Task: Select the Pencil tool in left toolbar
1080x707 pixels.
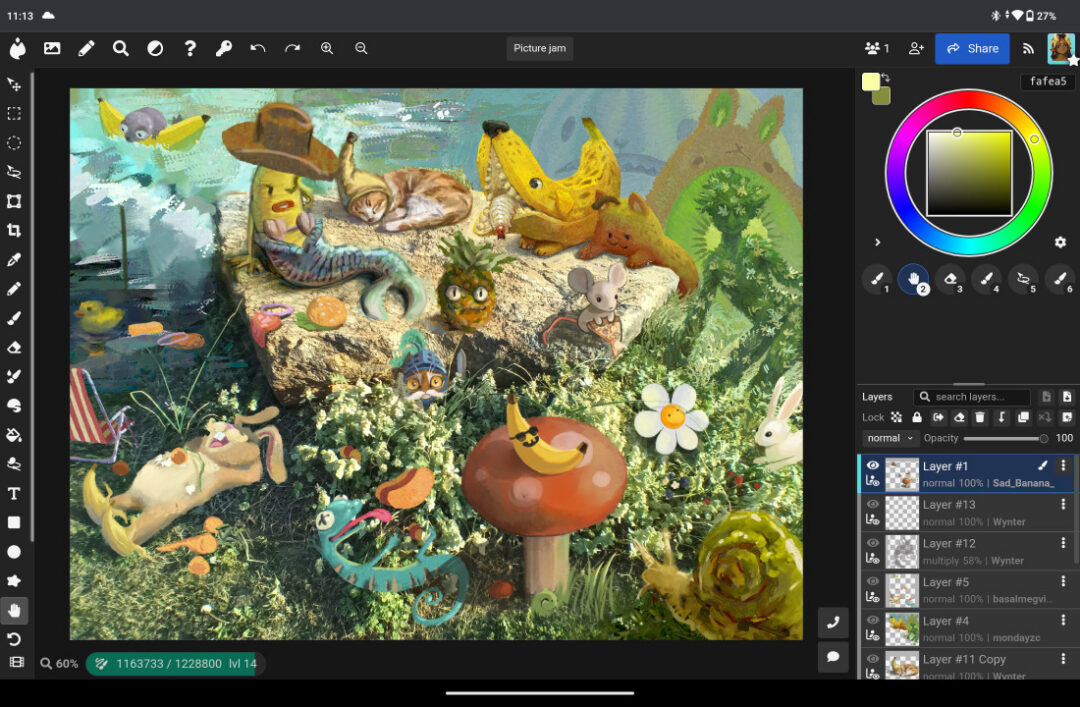Action: (x=14, y=289)
